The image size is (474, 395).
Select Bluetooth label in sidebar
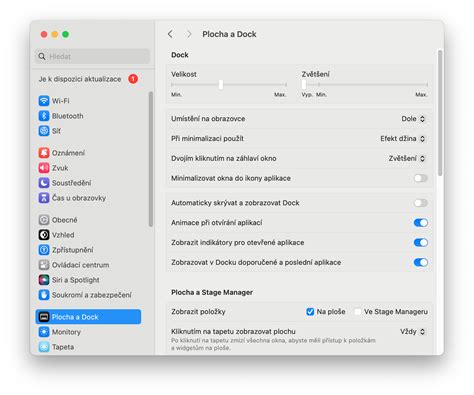click(x=68, y=116)
